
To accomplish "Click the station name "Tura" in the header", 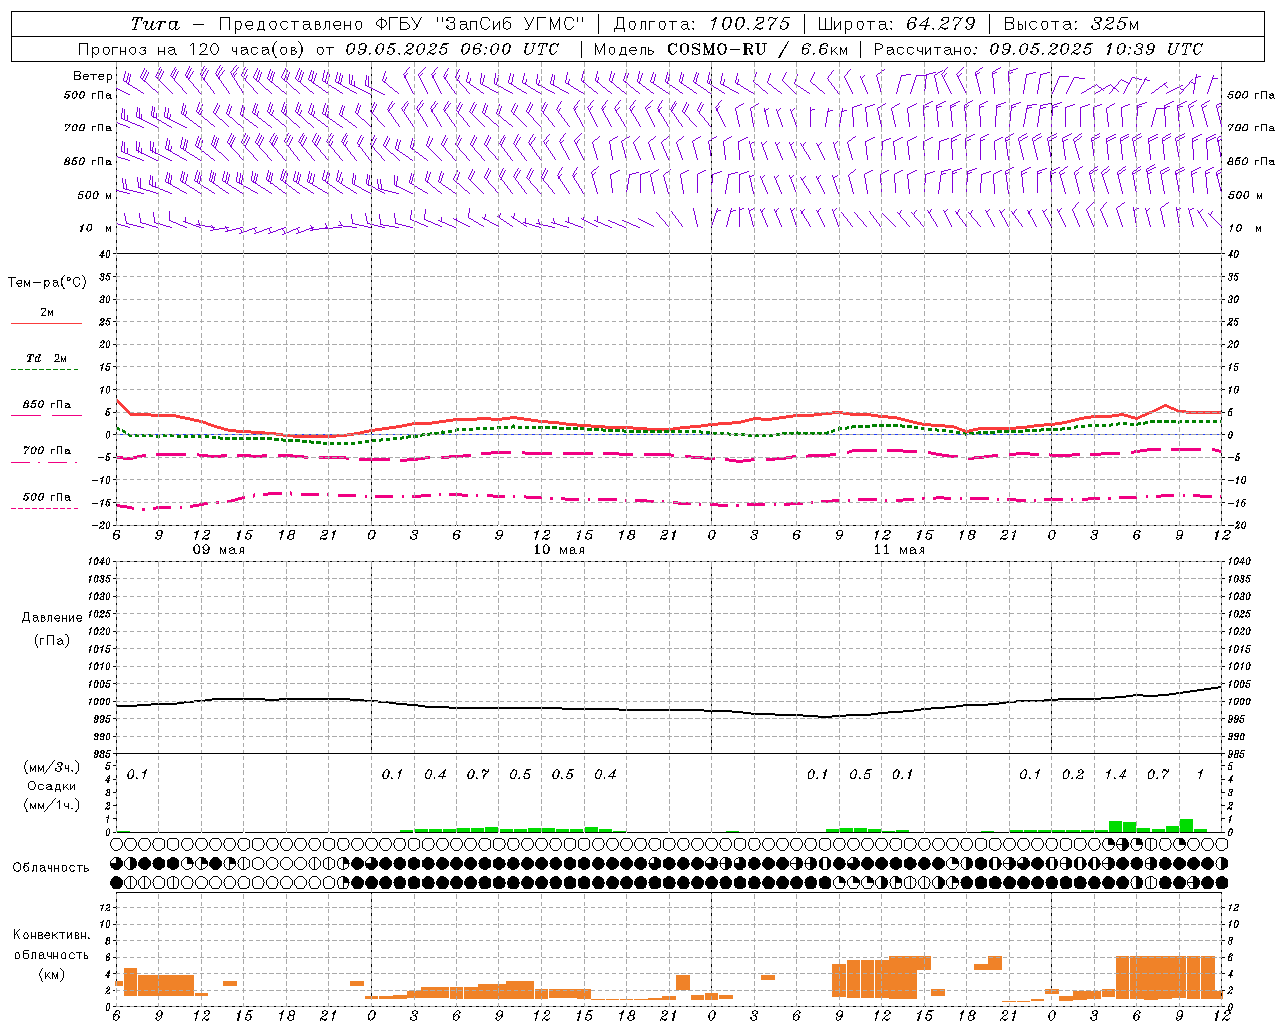I will (154, 24).
